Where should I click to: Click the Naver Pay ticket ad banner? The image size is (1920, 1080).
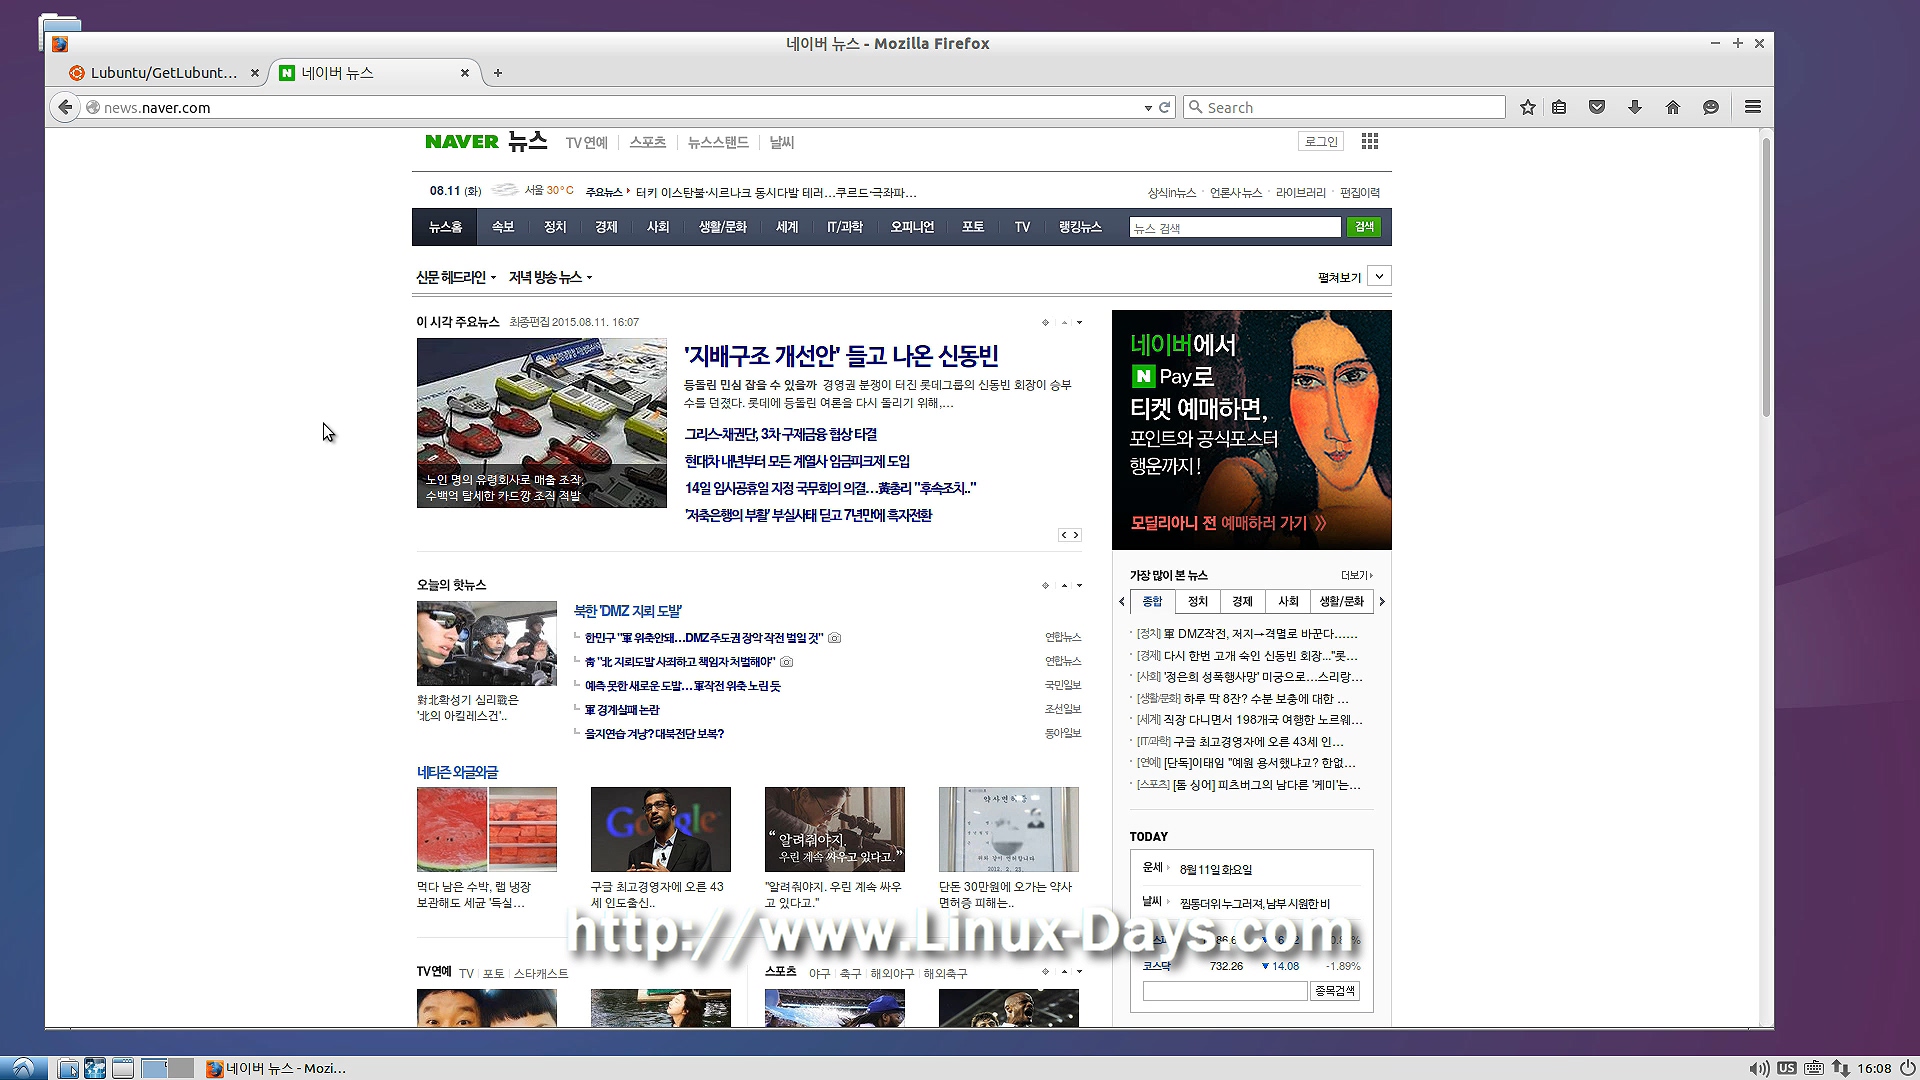[1252, 430]
